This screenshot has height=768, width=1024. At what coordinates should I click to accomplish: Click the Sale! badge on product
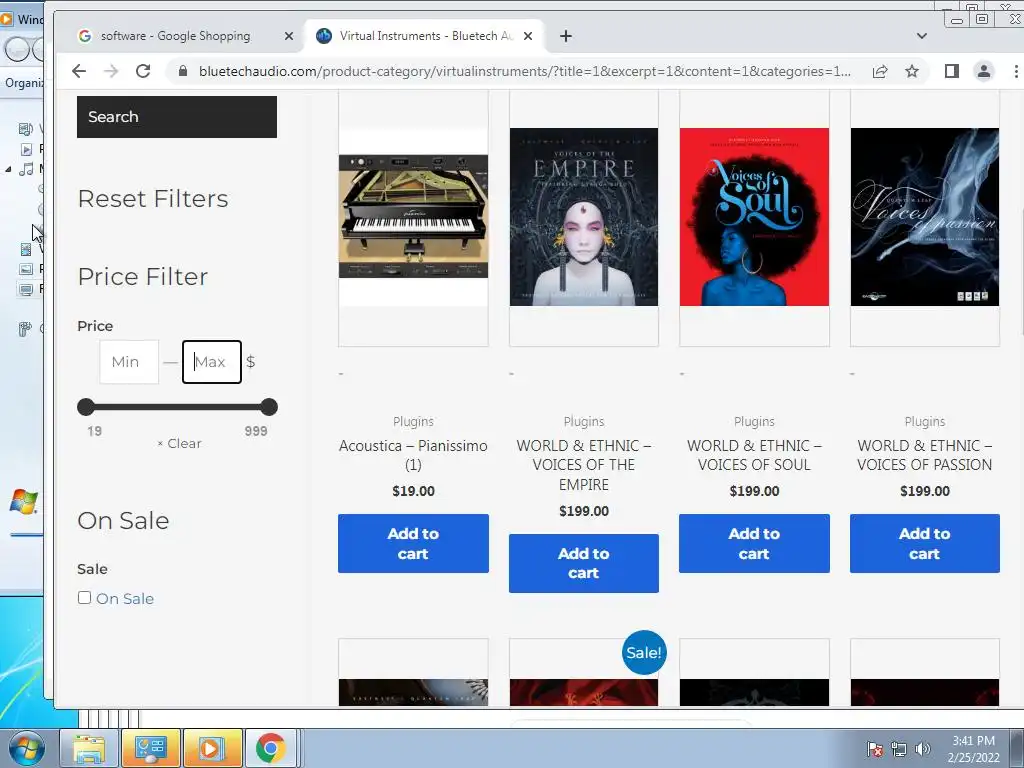644,652
